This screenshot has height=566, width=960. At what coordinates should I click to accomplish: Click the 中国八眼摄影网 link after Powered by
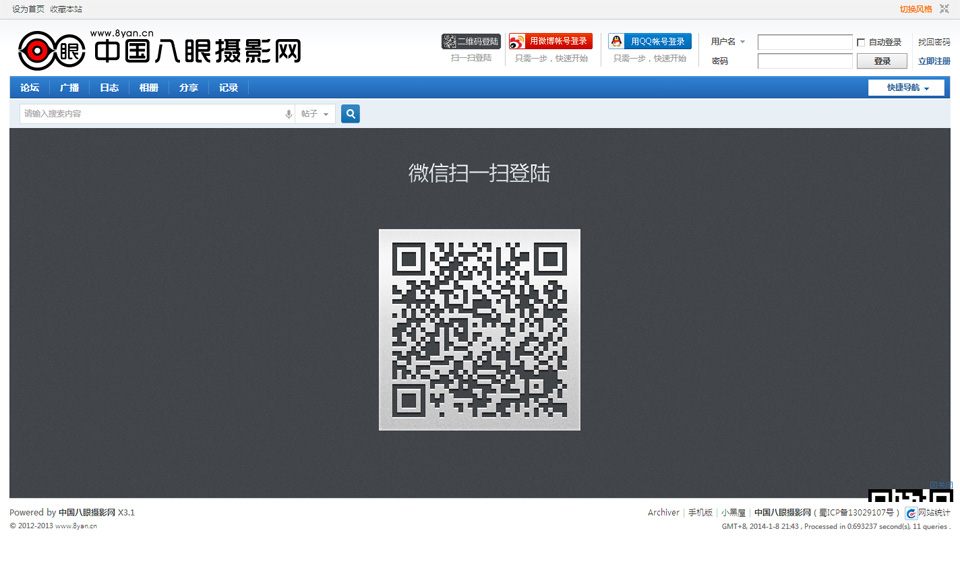[x=87, y=513]
